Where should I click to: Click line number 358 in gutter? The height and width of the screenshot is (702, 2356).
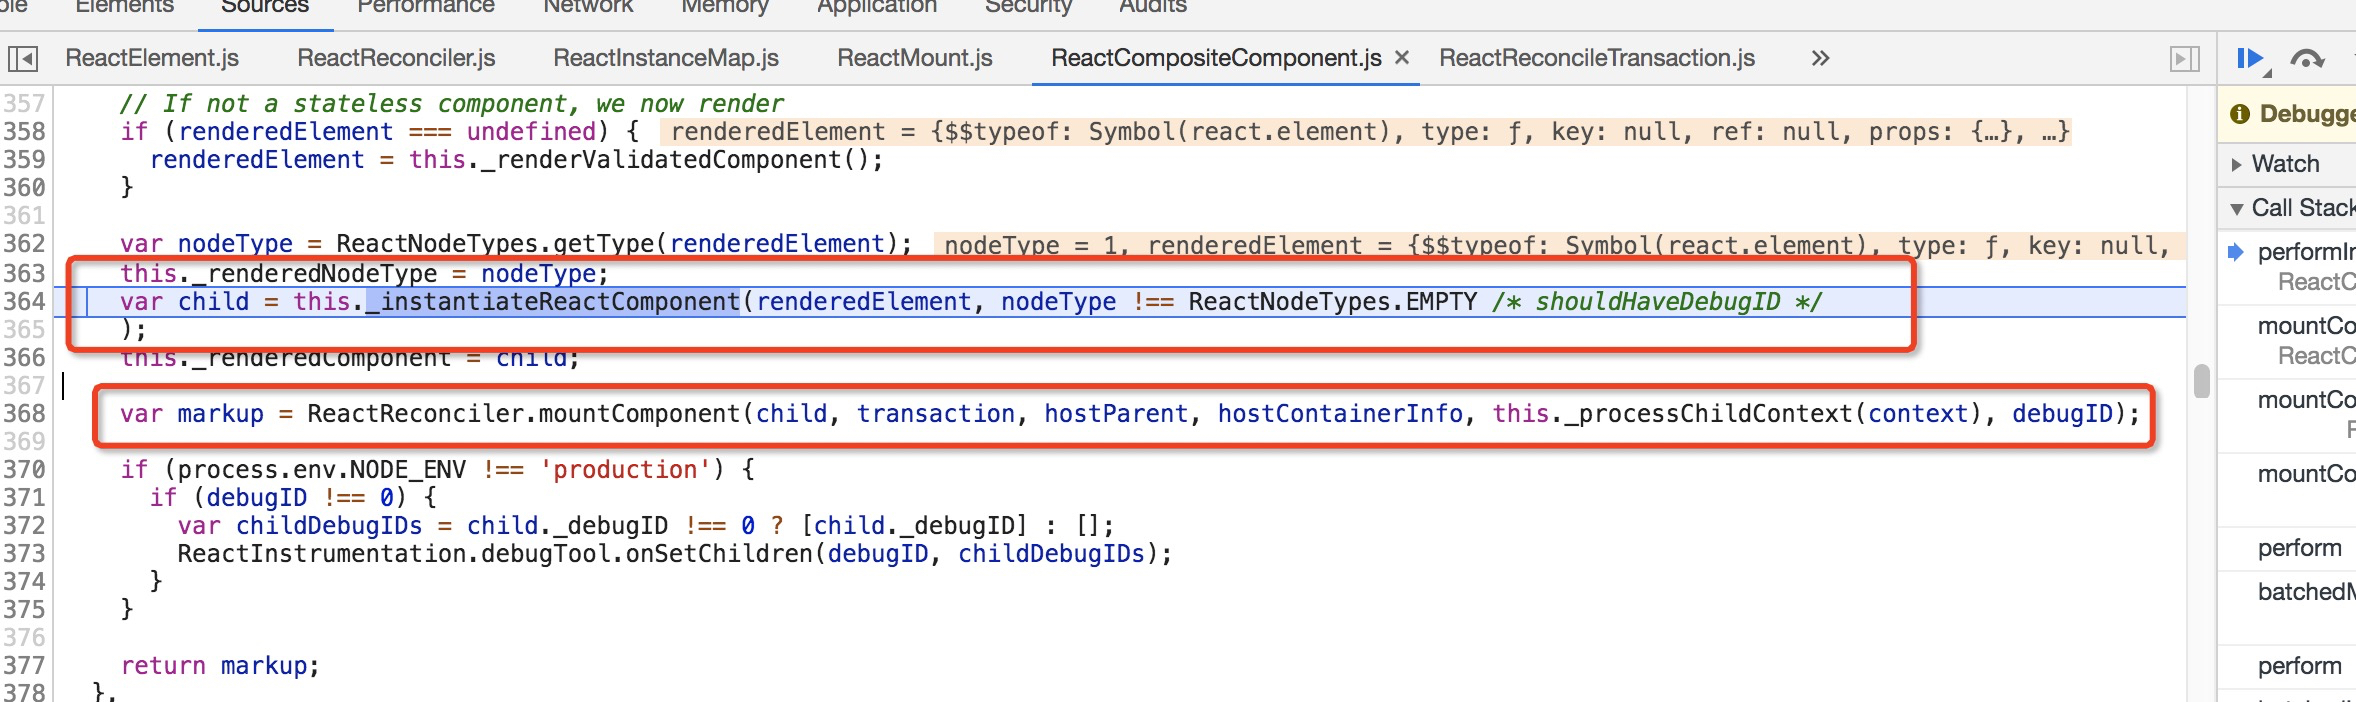(24, 132)
